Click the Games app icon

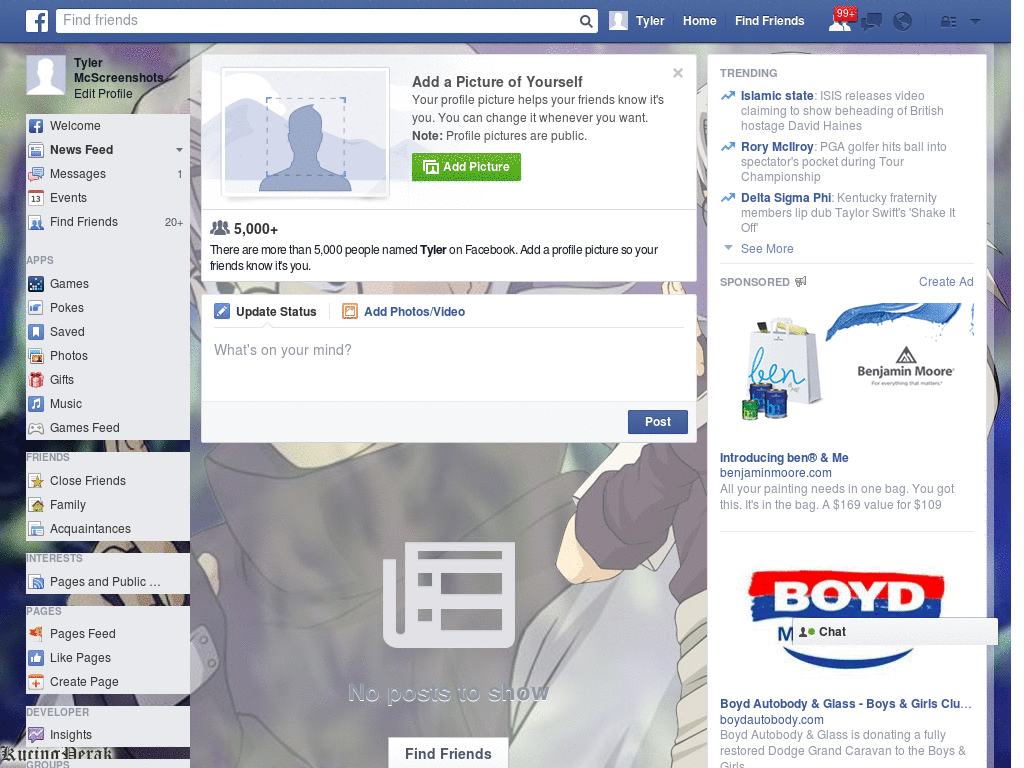(36, 284)
